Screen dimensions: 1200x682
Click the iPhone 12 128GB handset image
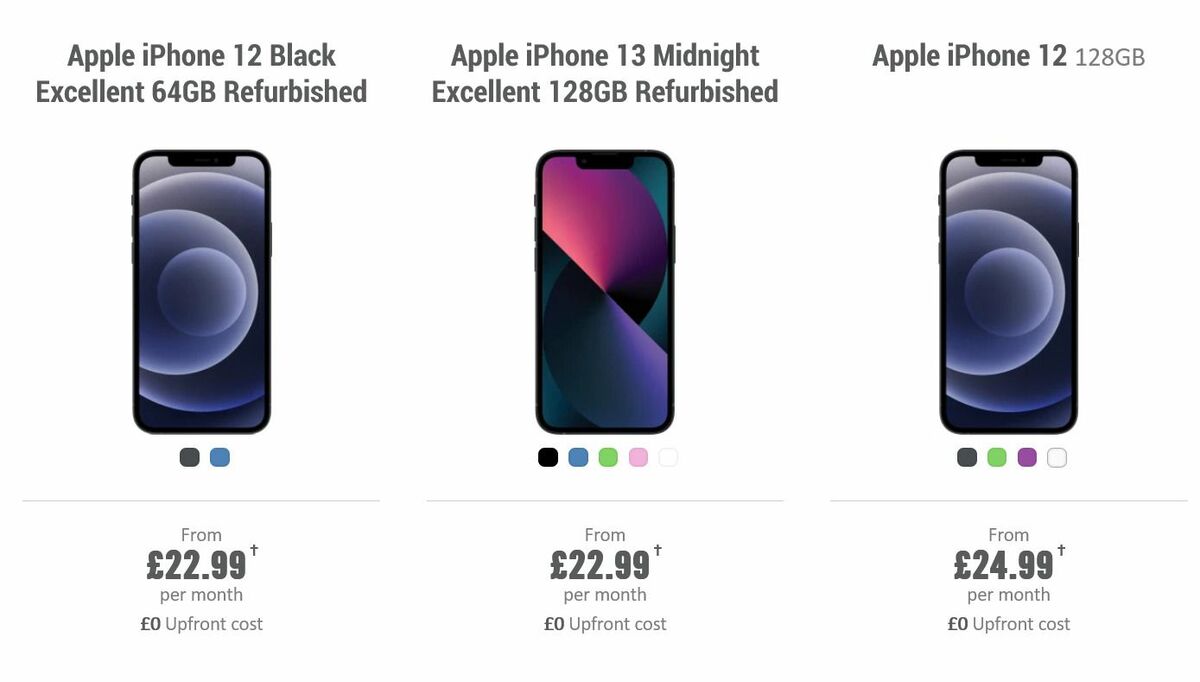1010,290
